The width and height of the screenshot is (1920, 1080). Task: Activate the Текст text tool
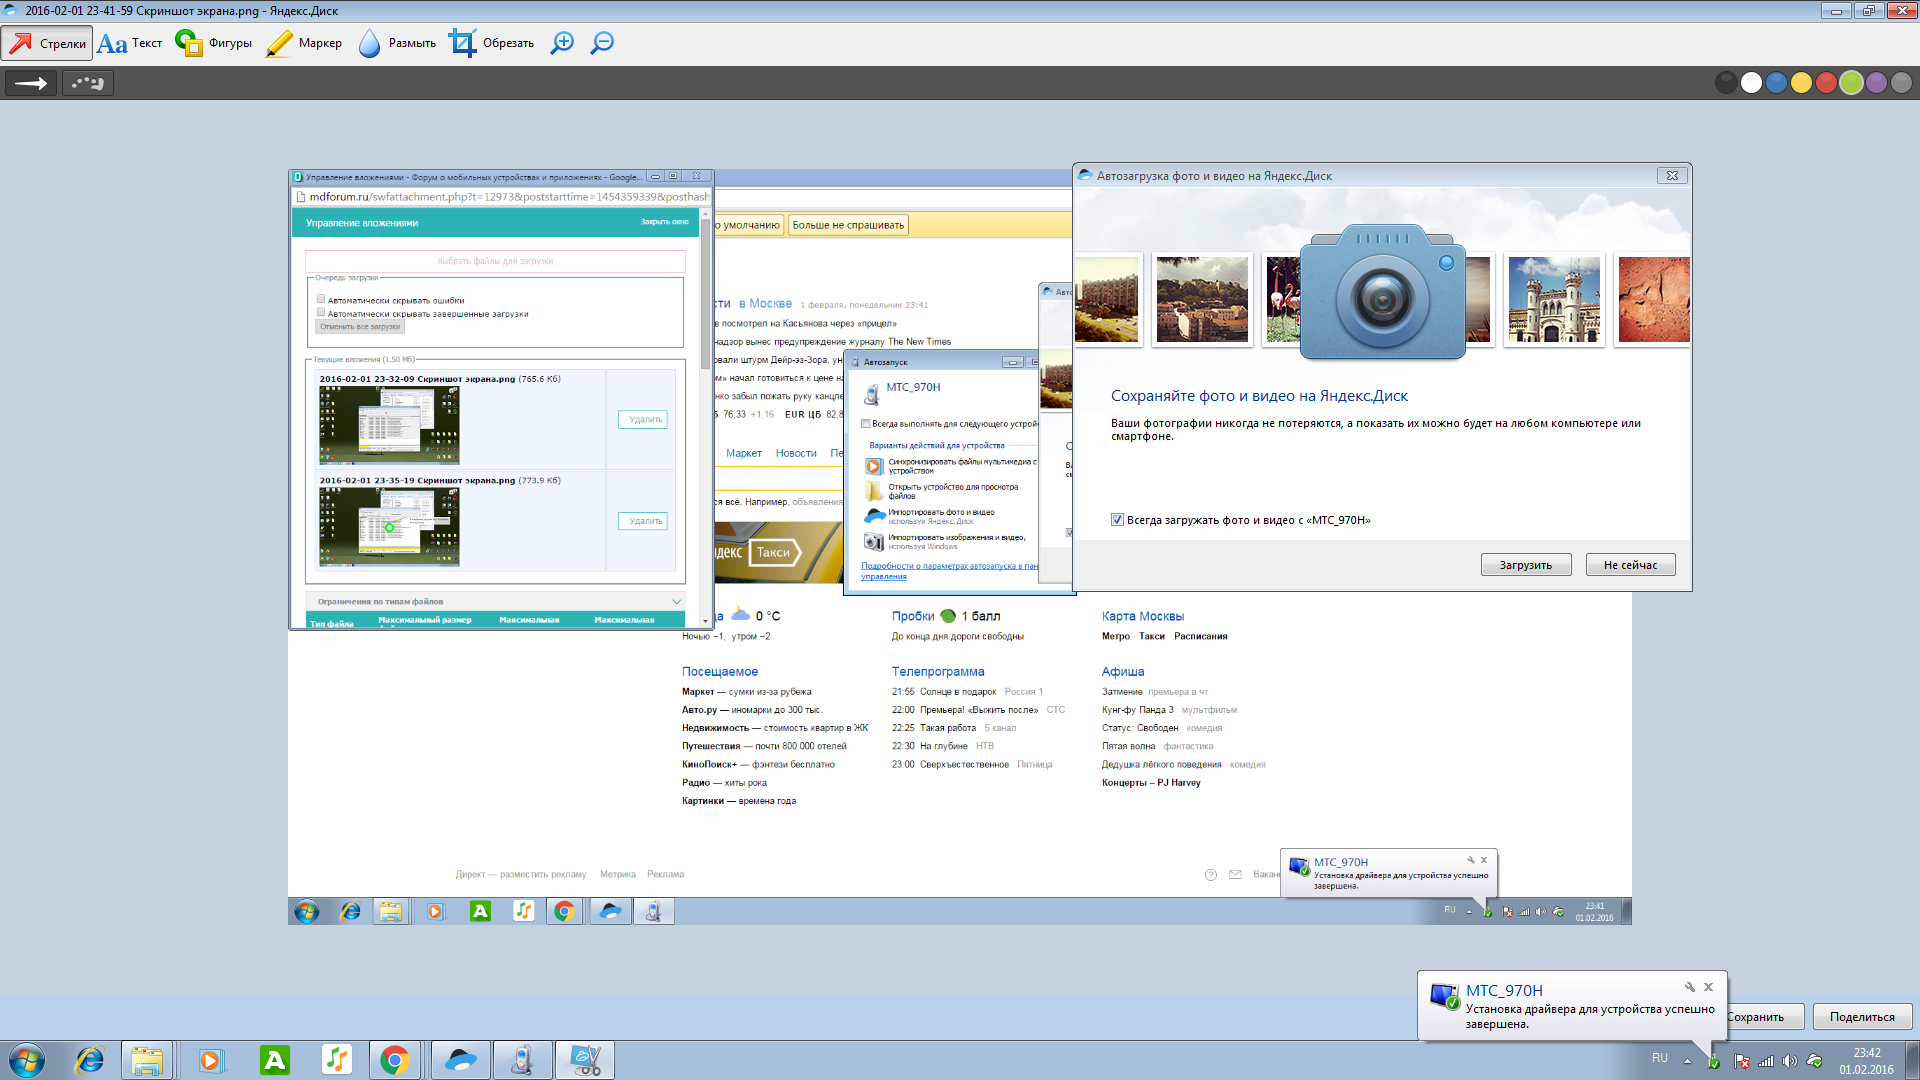(130, 43)
